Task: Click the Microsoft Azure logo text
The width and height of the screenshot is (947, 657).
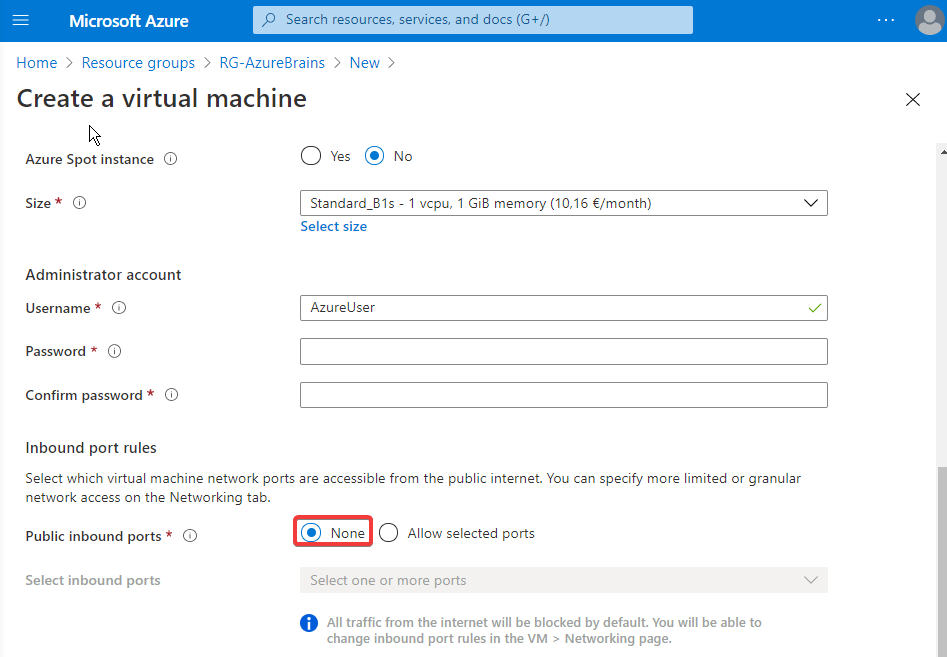Action: click(x=129, y=21)
